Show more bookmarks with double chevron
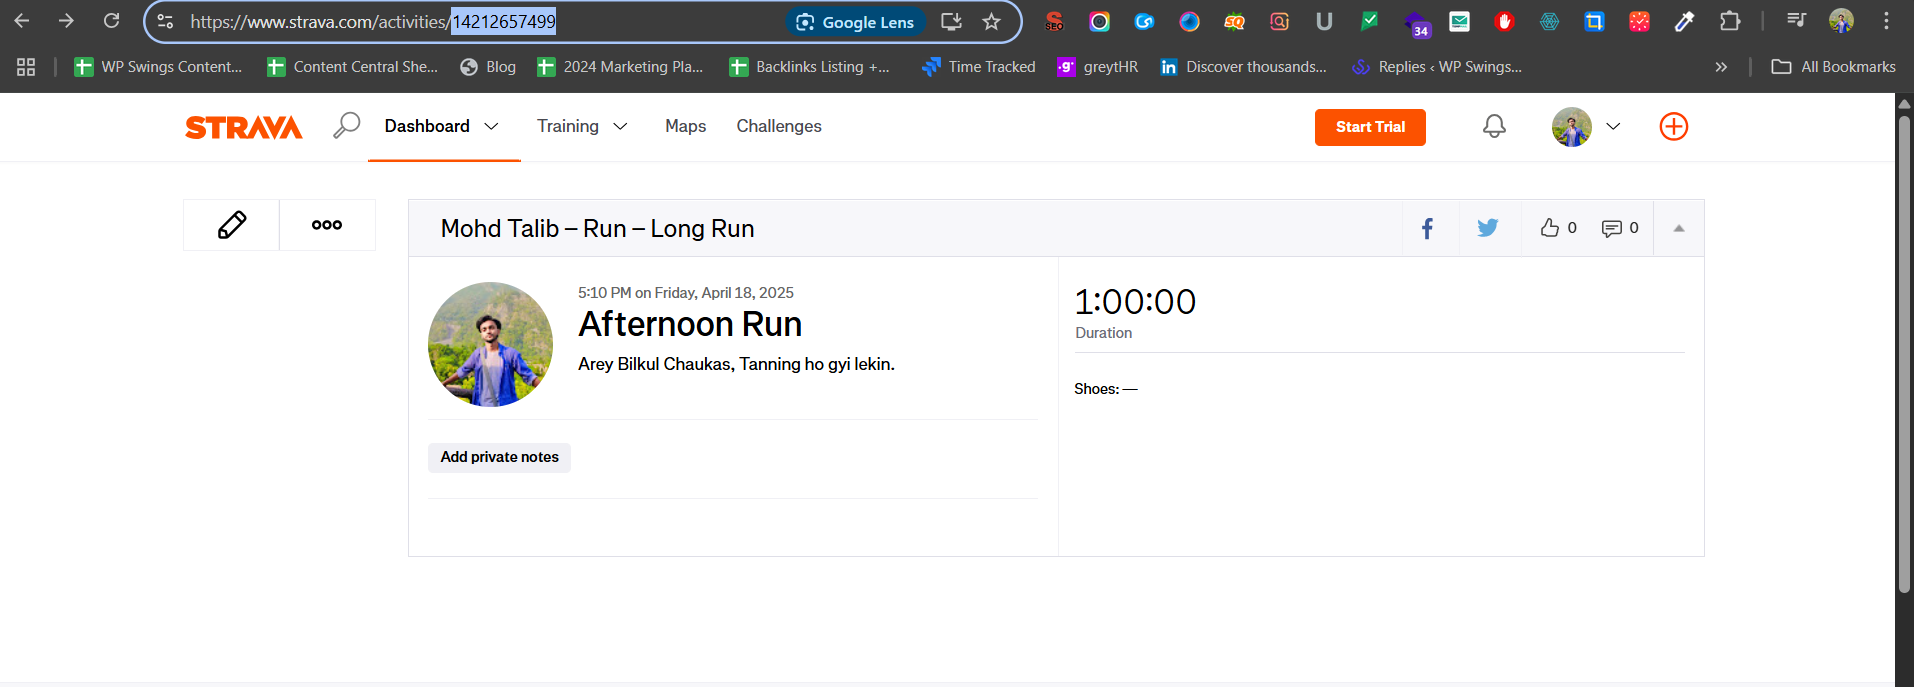This screenshot has height=687, width=1914. click(x=1721, y=67)
